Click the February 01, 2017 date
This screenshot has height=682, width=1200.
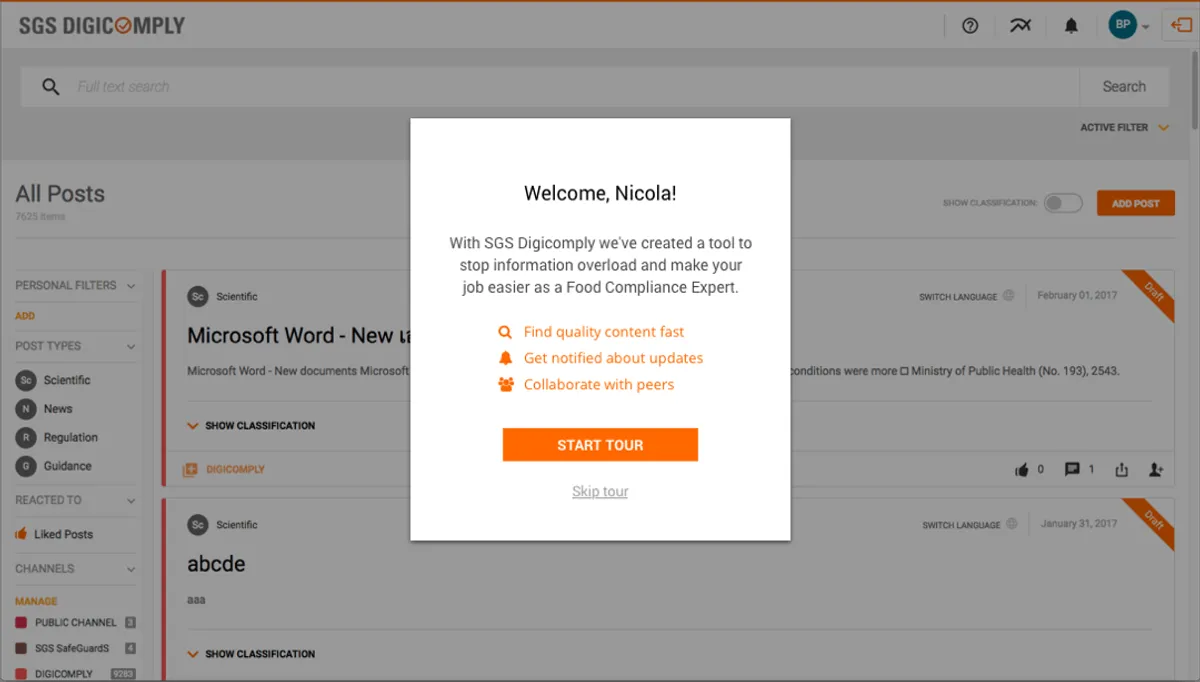pyautogui.click(x=1077, y=296)
